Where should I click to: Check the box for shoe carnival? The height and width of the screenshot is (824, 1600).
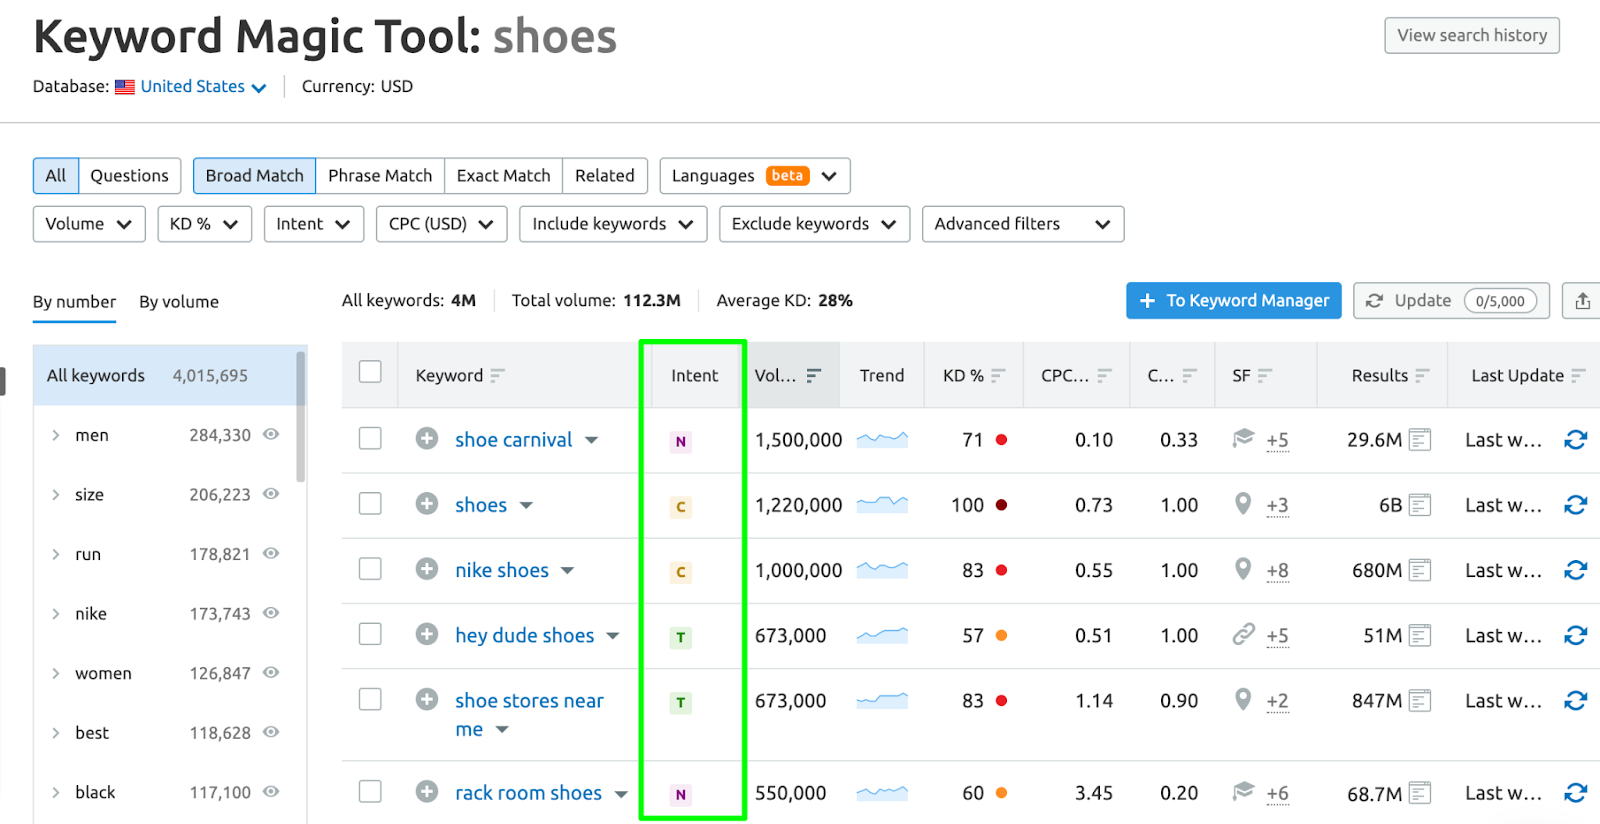click(370, 438)
